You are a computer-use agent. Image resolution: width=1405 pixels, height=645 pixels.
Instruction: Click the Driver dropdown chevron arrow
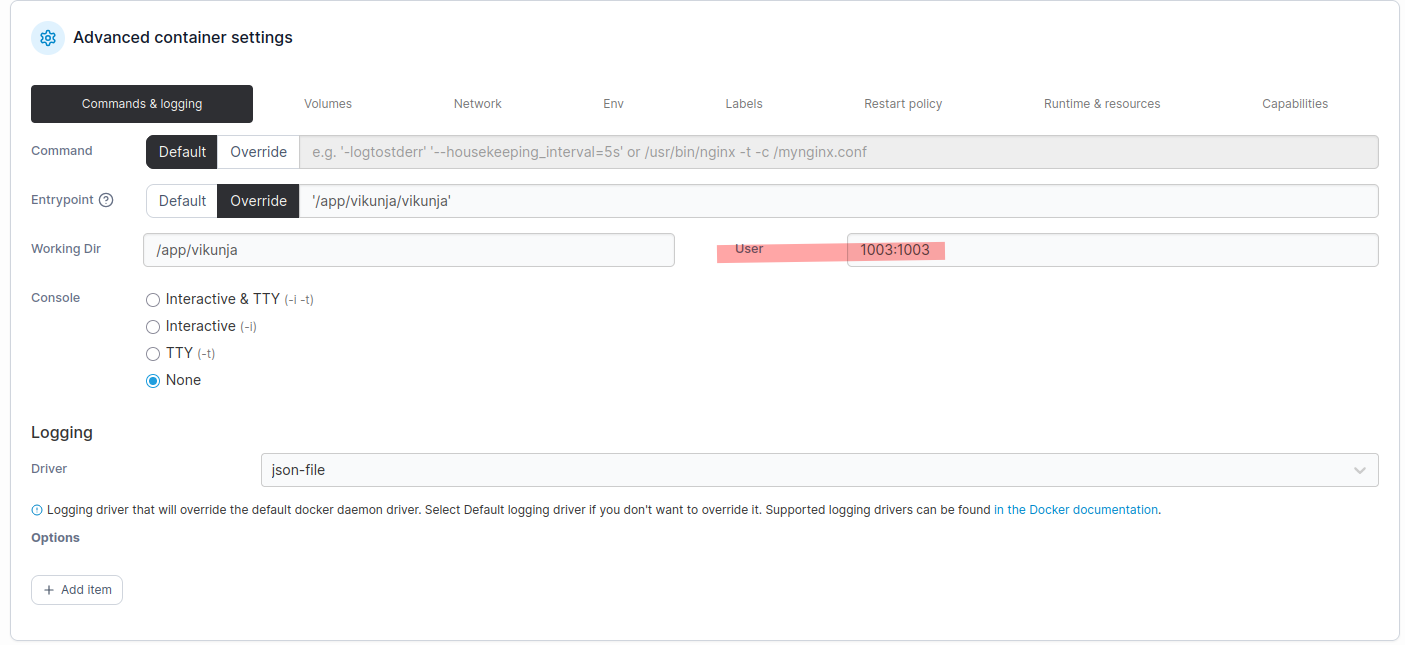(1359, 470)
